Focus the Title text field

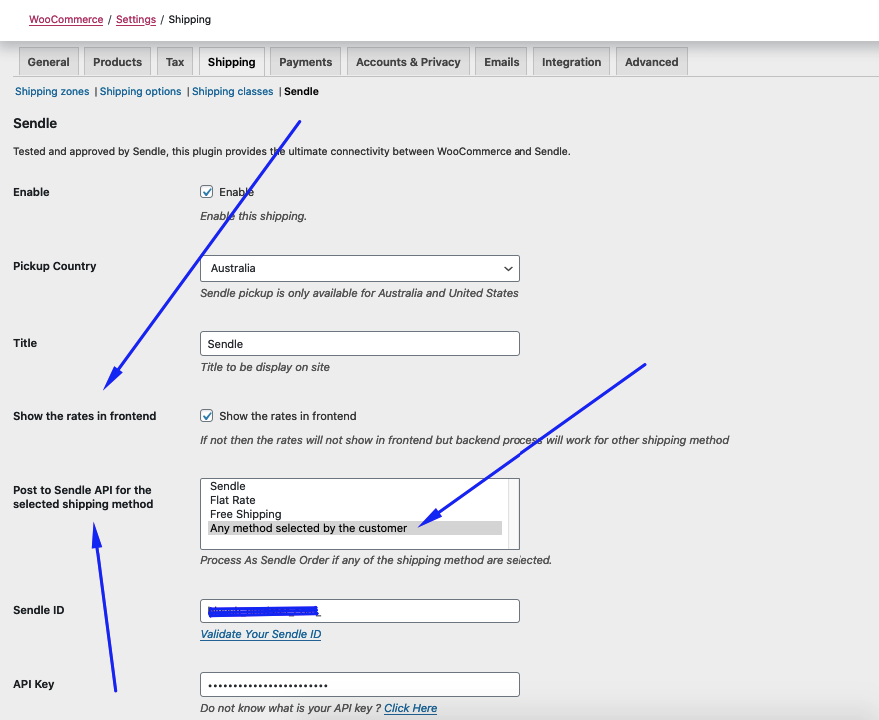359,344
